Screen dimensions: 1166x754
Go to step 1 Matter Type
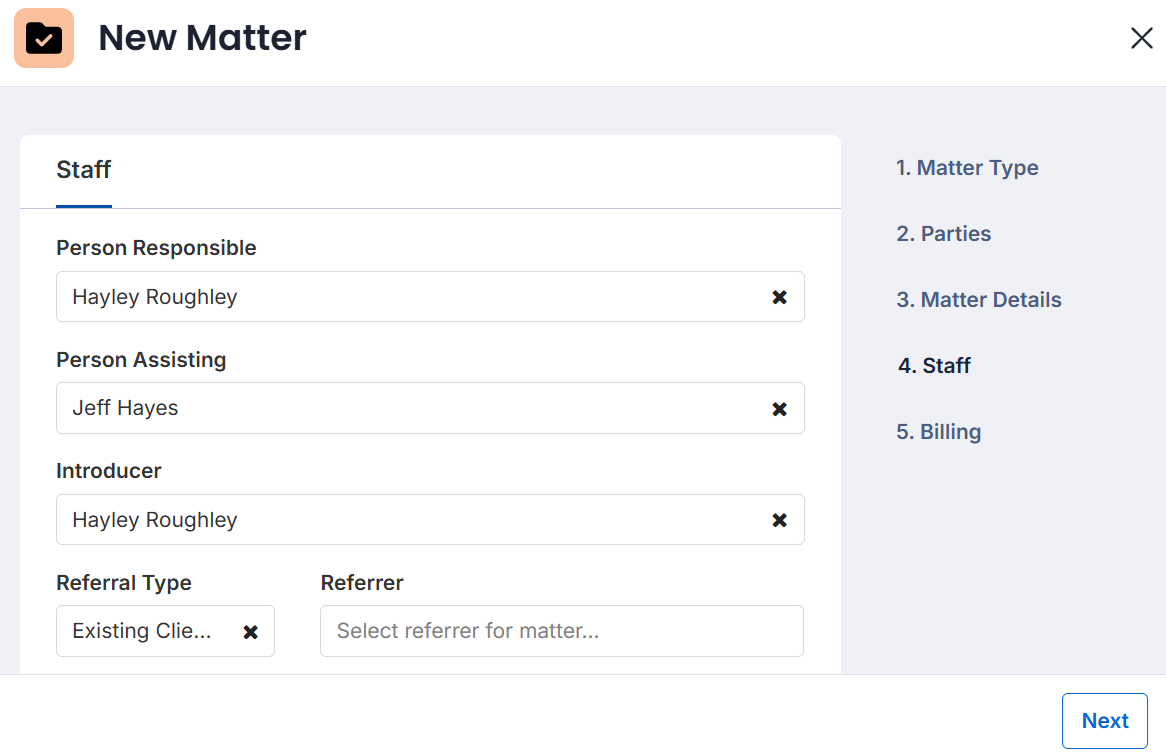coord(967,168)
